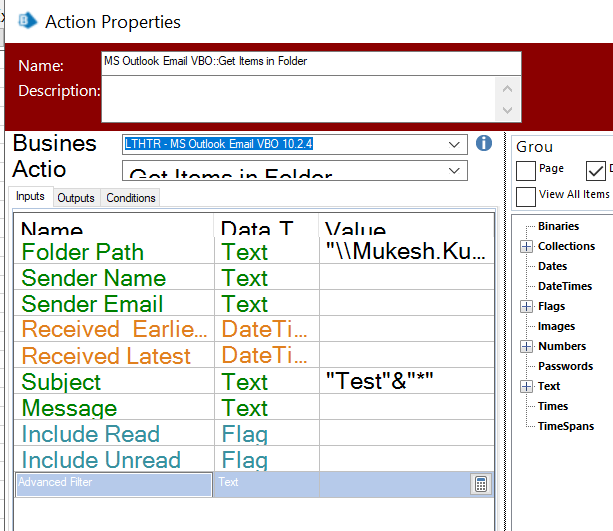Toggle the View All Items checkbox

tap(526, 195)
